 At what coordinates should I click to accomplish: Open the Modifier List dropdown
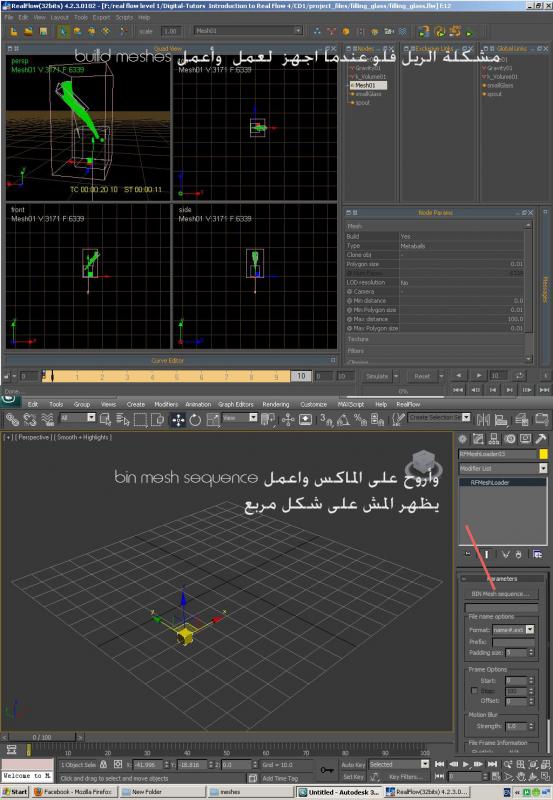502,468
